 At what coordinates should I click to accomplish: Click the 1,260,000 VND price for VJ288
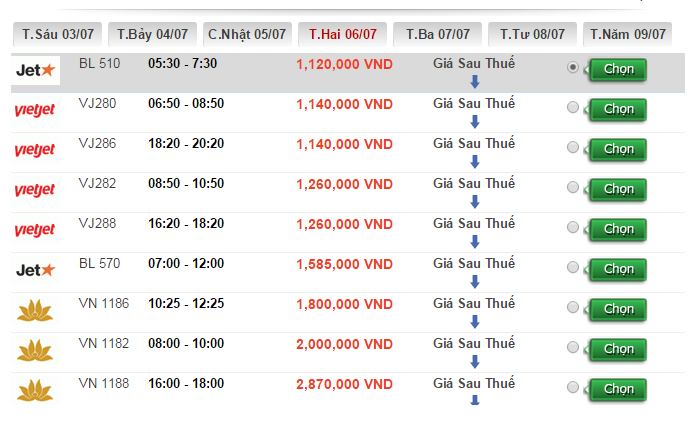(344, 224)
